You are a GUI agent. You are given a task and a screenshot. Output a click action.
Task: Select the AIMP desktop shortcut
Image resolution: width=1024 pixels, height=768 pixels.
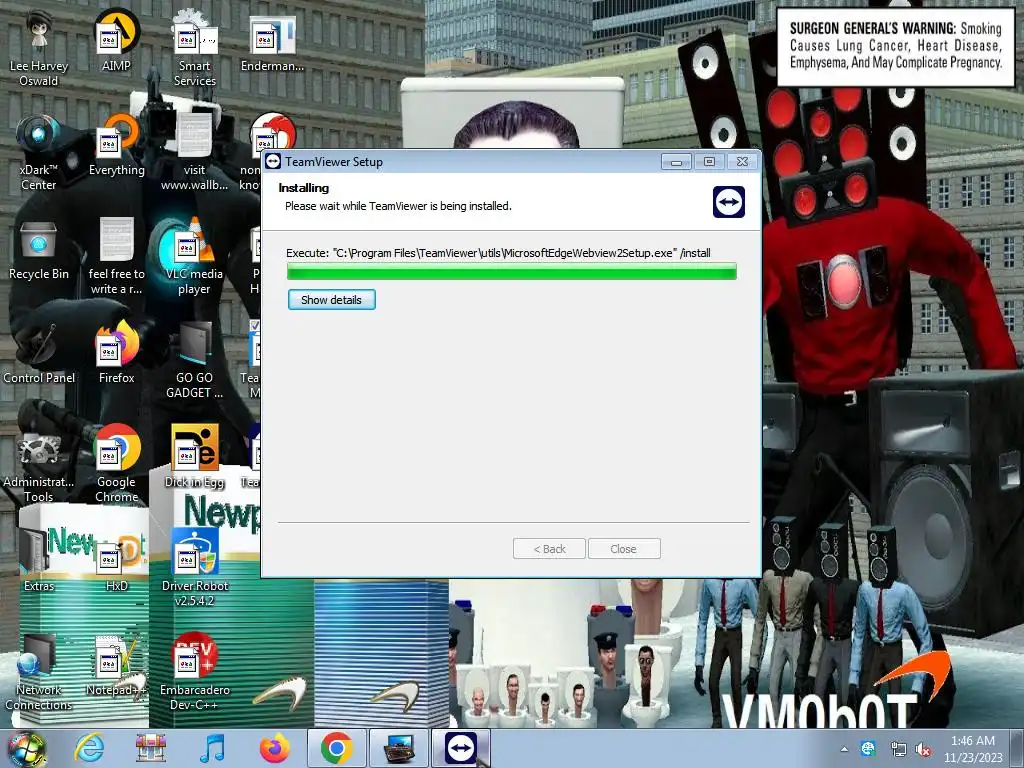point(116,42)
